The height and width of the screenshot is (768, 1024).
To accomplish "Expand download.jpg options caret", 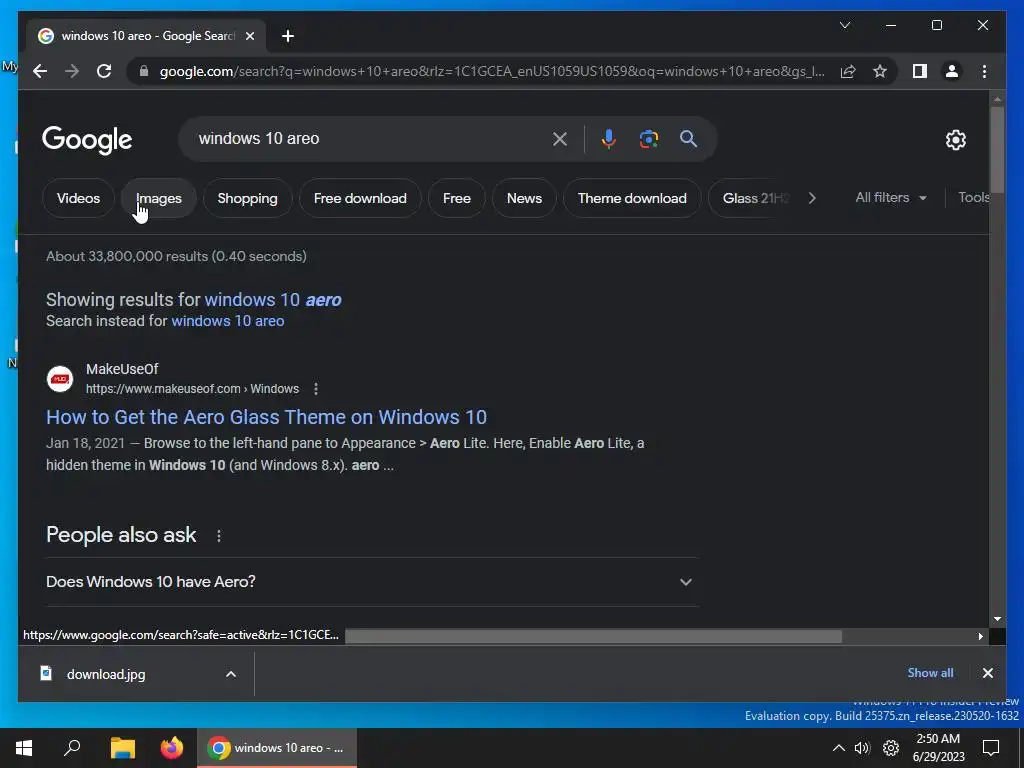I will (231, 674).
